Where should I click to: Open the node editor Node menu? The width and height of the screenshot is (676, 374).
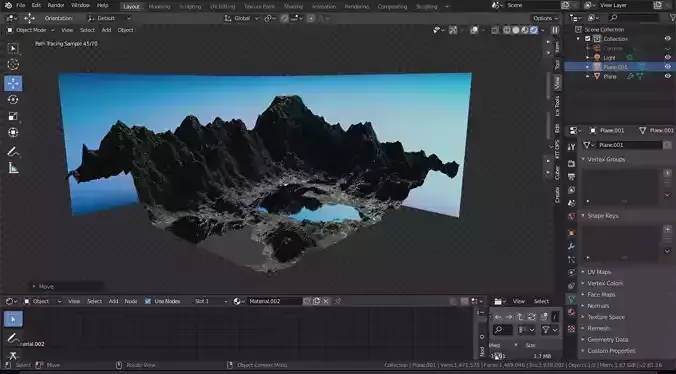131,301
